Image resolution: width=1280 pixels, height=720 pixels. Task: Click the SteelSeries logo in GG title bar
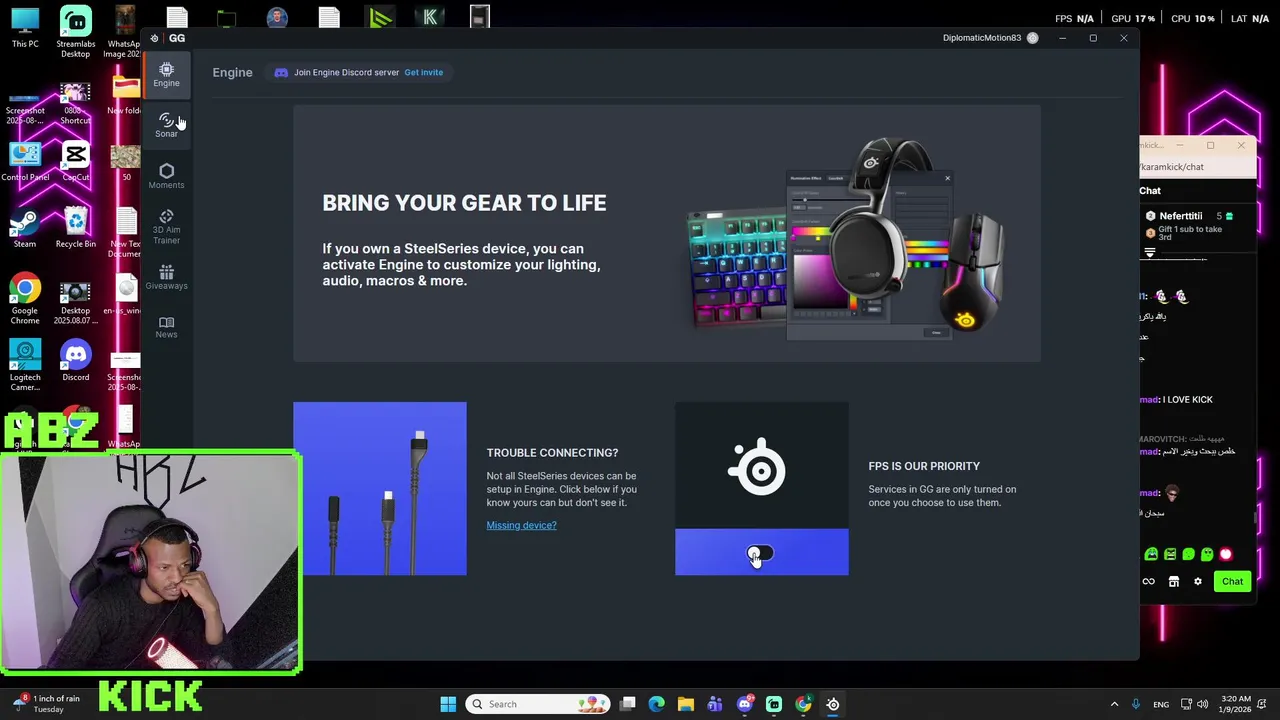[154, 38]
